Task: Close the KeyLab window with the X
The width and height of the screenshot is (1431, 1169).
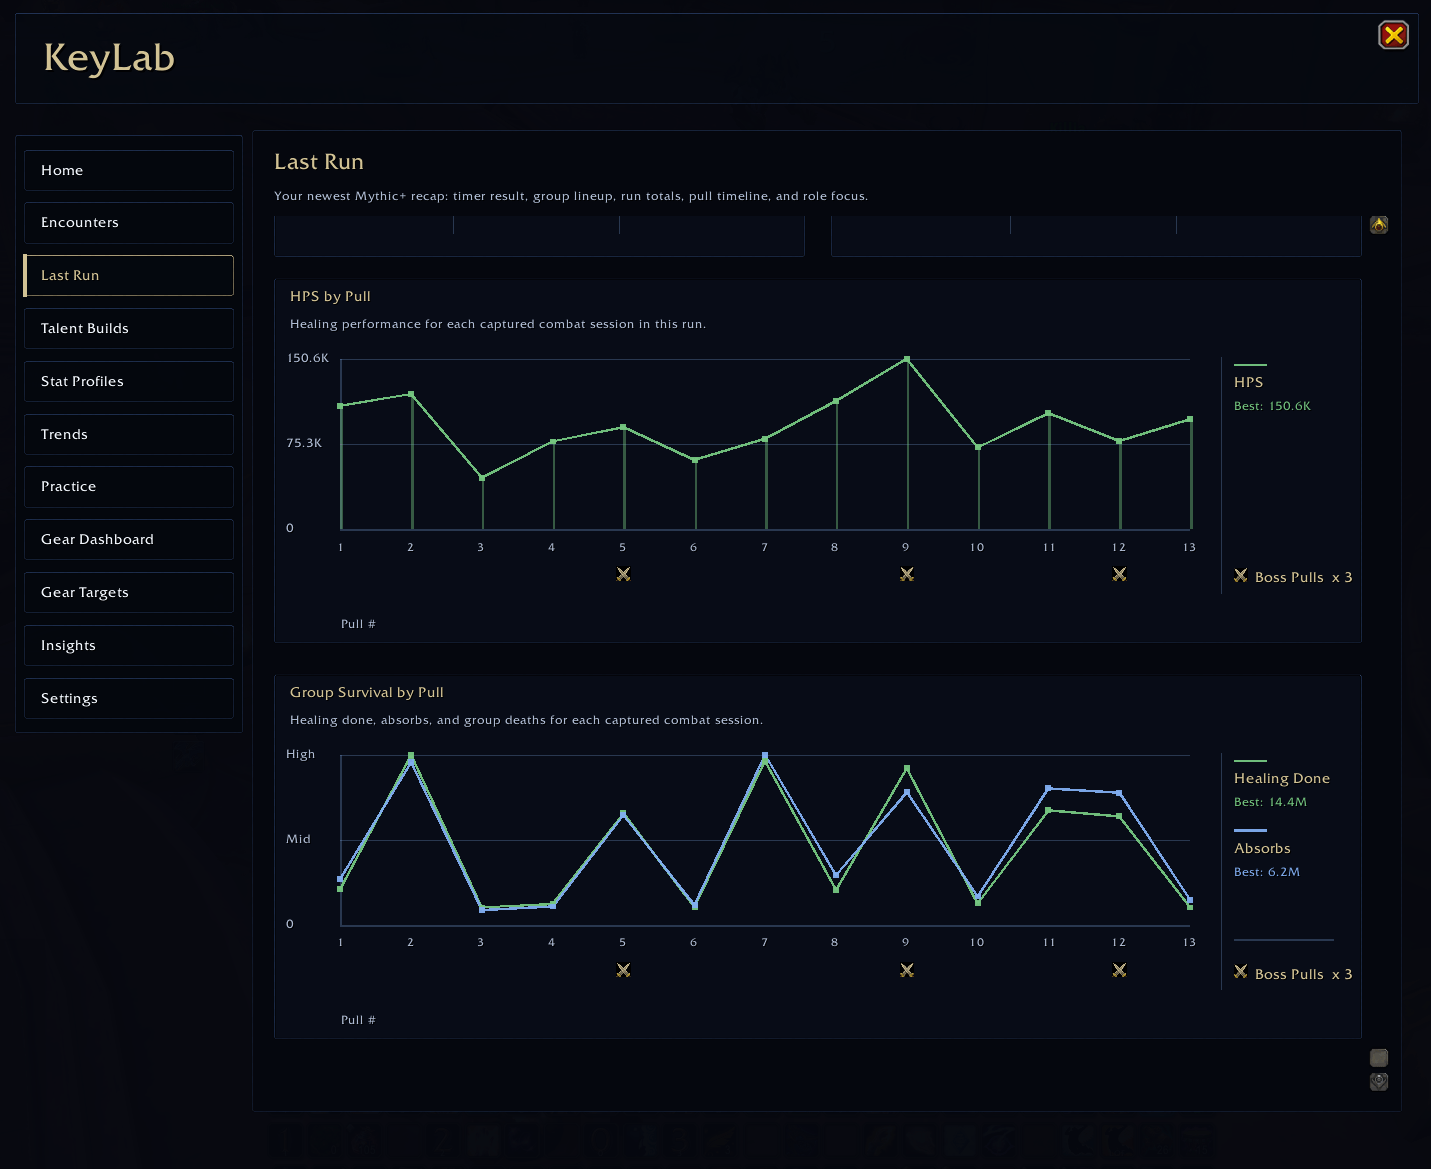Action: pos(1393,35)
